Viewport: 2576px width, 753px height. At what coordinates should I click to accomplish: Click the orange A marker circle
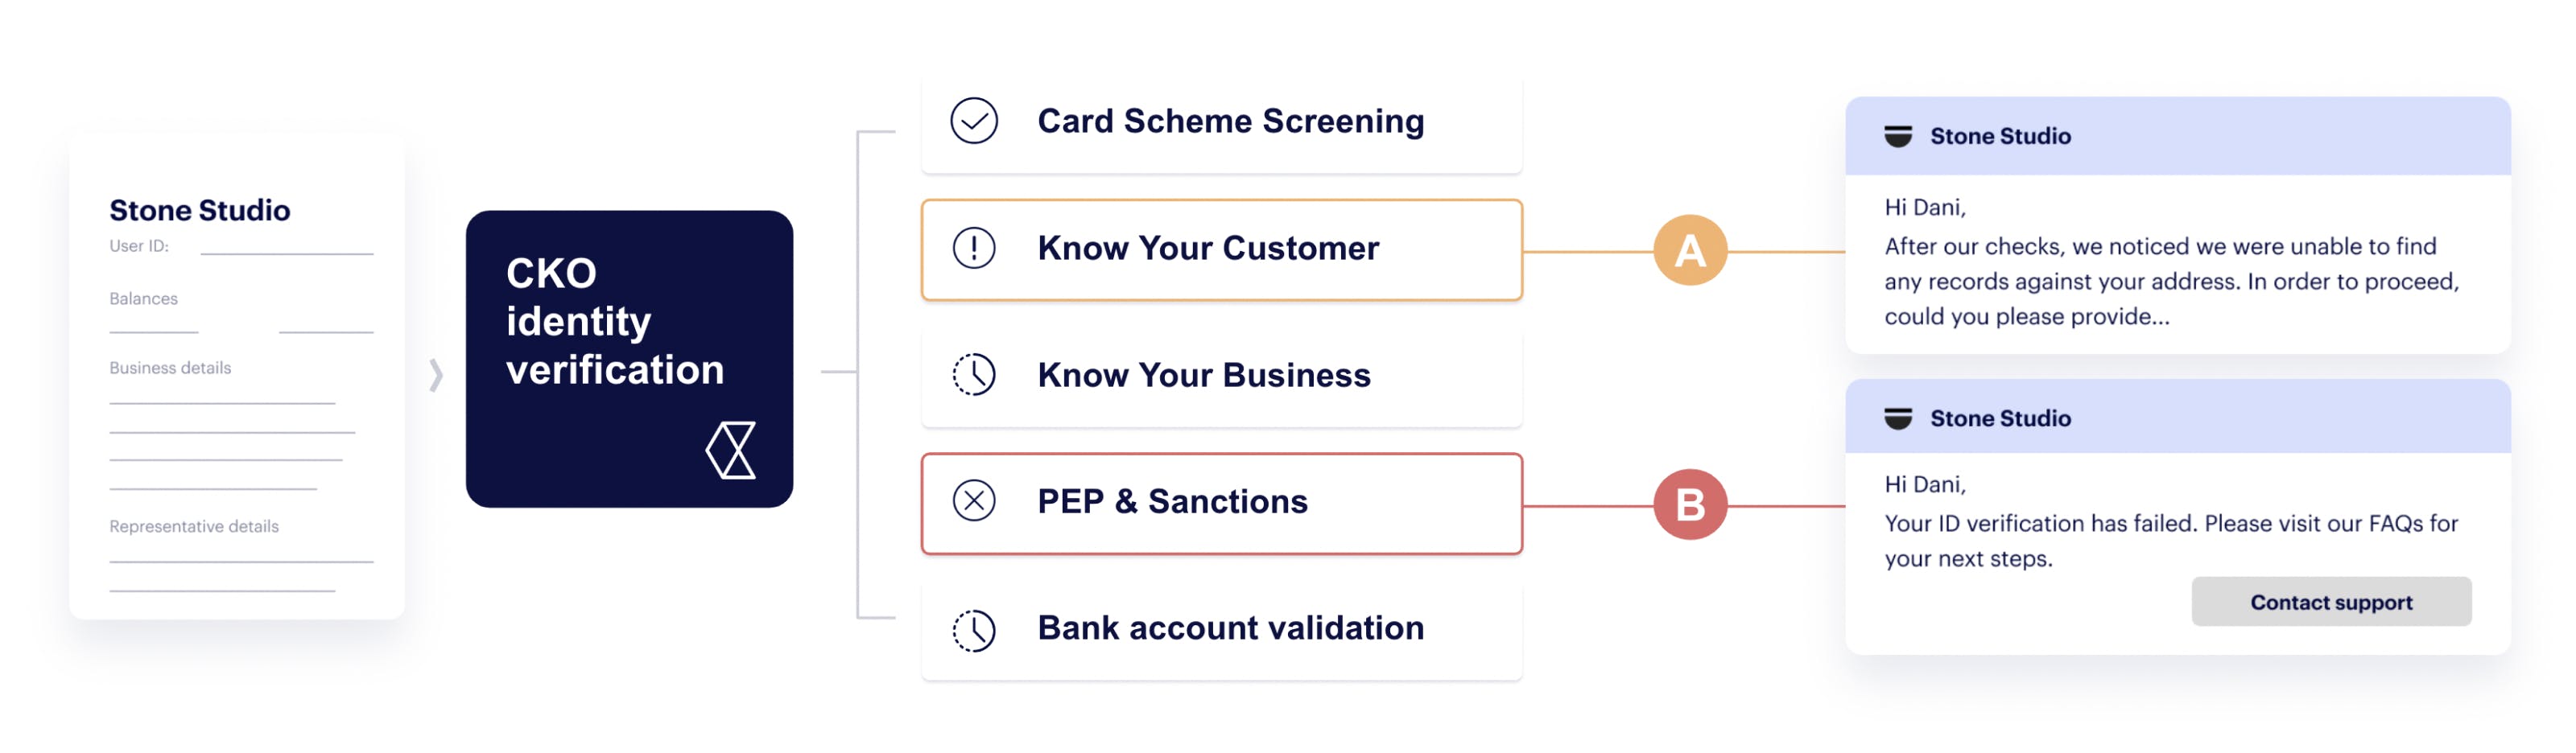point(1689,250)
